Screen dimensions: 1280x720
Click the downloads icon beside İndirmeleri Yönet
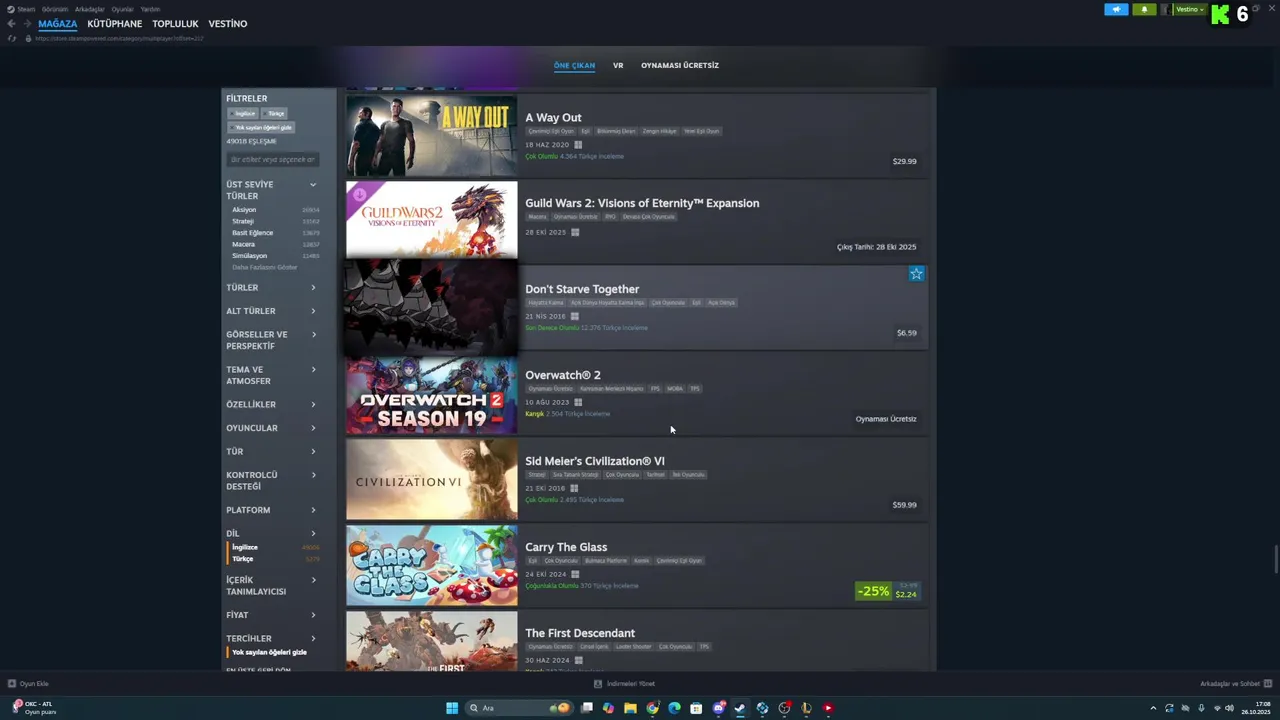598,684
